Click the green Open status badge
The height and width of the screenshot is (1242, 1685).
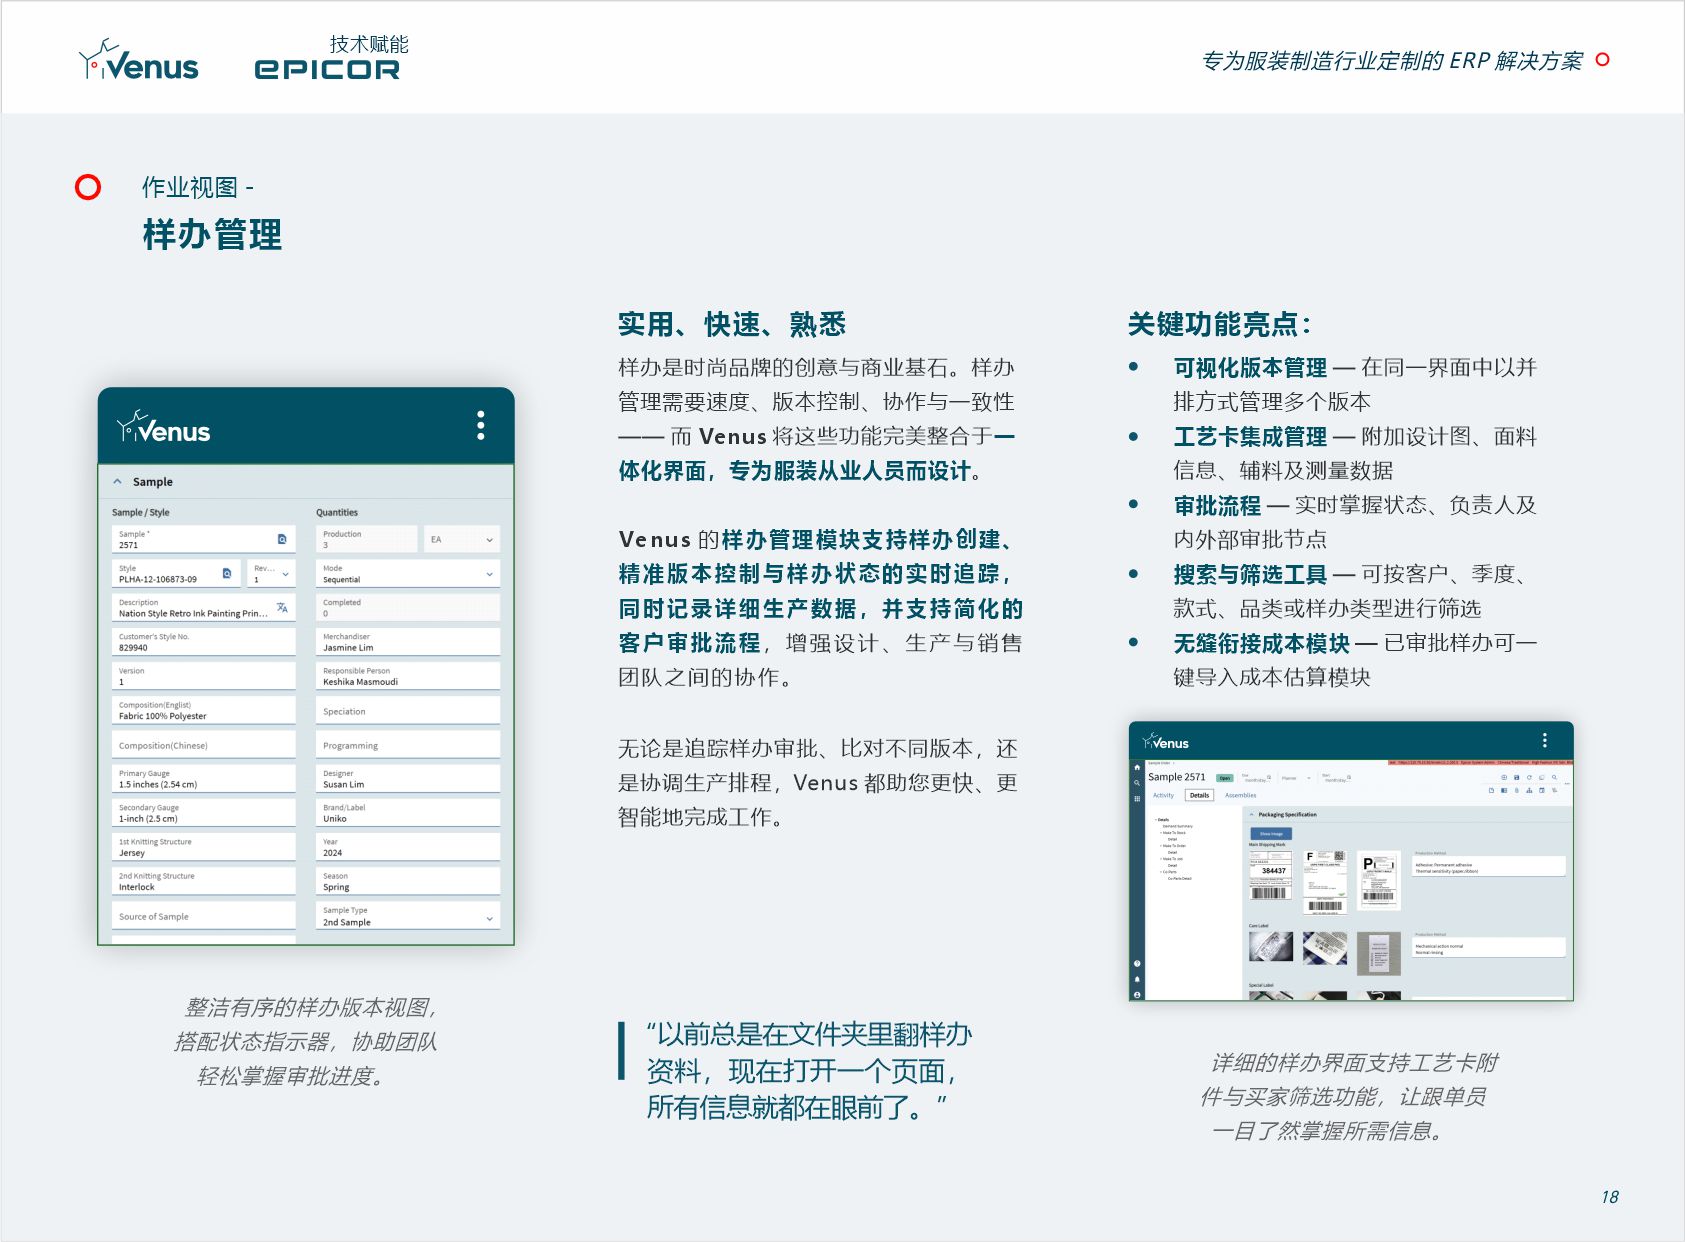[x=1225, y=778]
